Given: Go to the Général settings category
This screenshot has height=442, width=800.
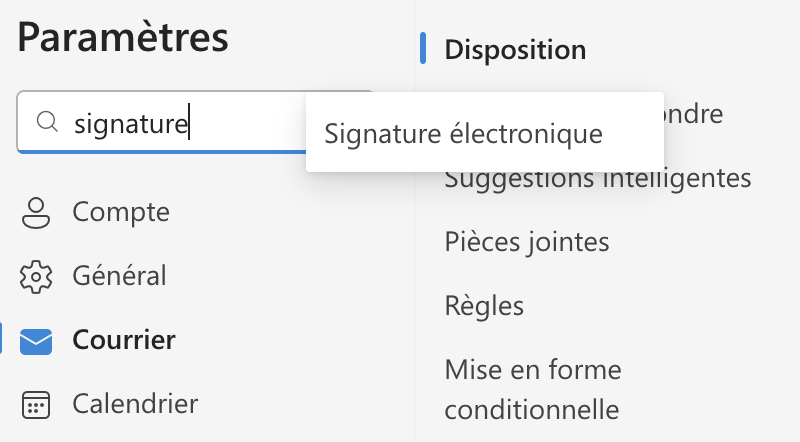Looking at the screenshot, I should [119, 275].
